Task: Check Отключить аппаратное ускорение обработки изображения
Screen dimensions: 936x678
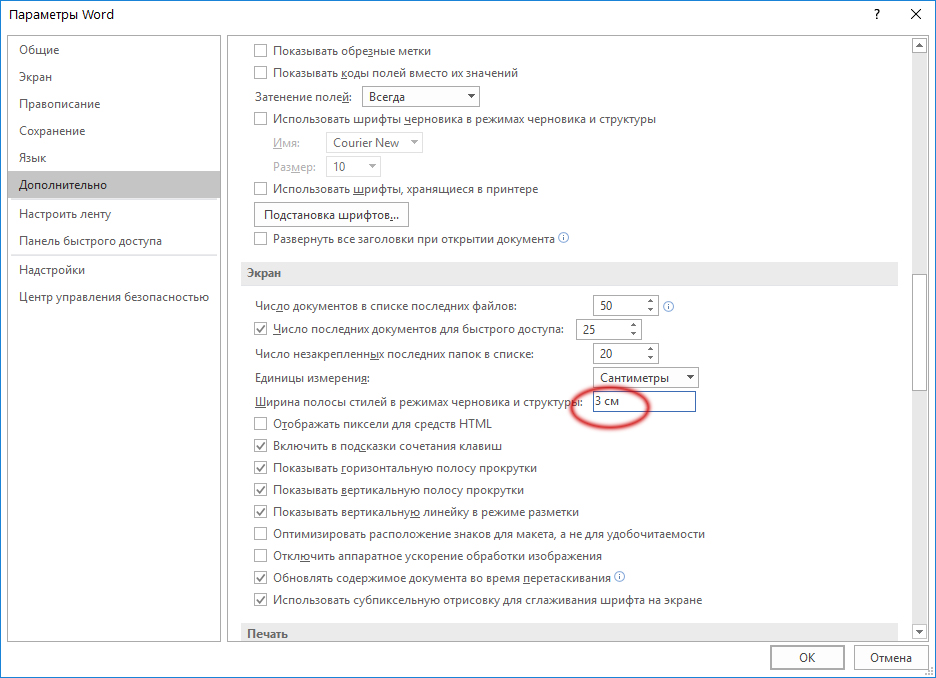Action: point(260,556)
